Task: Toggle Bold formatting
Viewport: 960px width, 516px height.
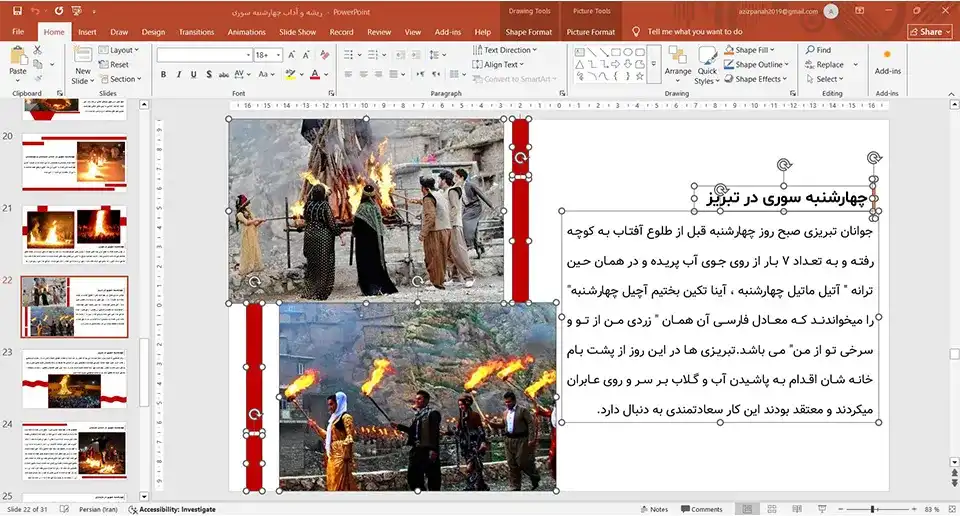Action: pos(163,75)
